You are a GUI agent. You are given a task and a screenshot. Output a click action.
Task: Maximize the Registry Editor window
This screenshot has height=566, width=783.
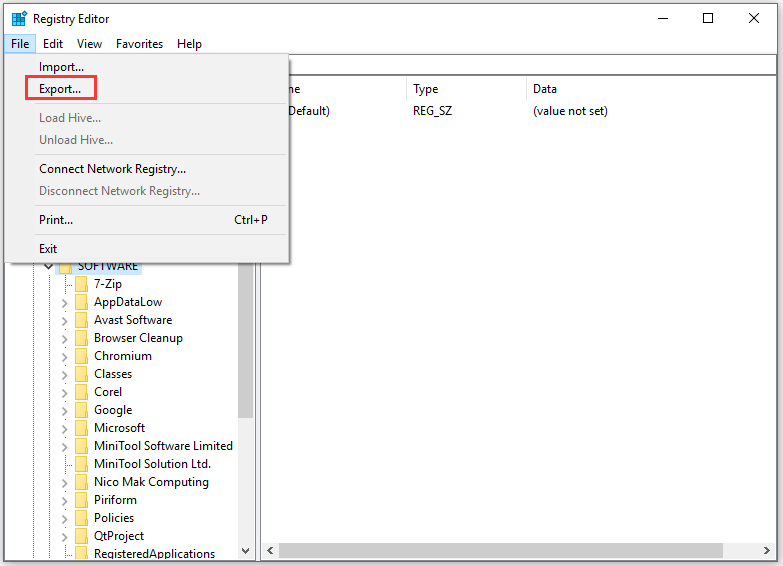[708, 18]
